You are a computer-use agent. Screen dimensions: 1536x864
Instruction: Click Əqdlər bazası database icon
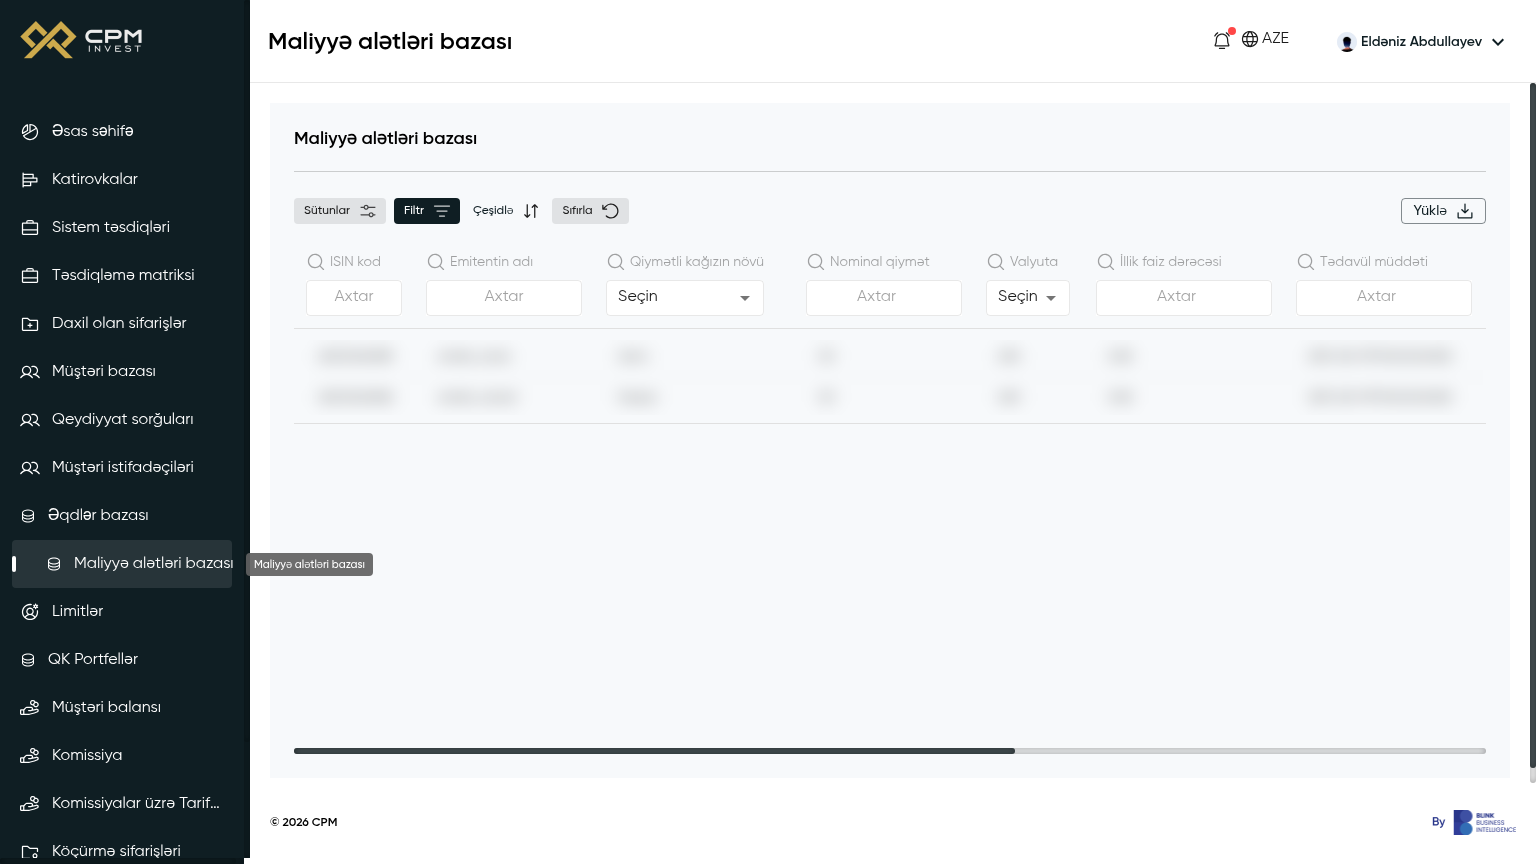[28, 516]
